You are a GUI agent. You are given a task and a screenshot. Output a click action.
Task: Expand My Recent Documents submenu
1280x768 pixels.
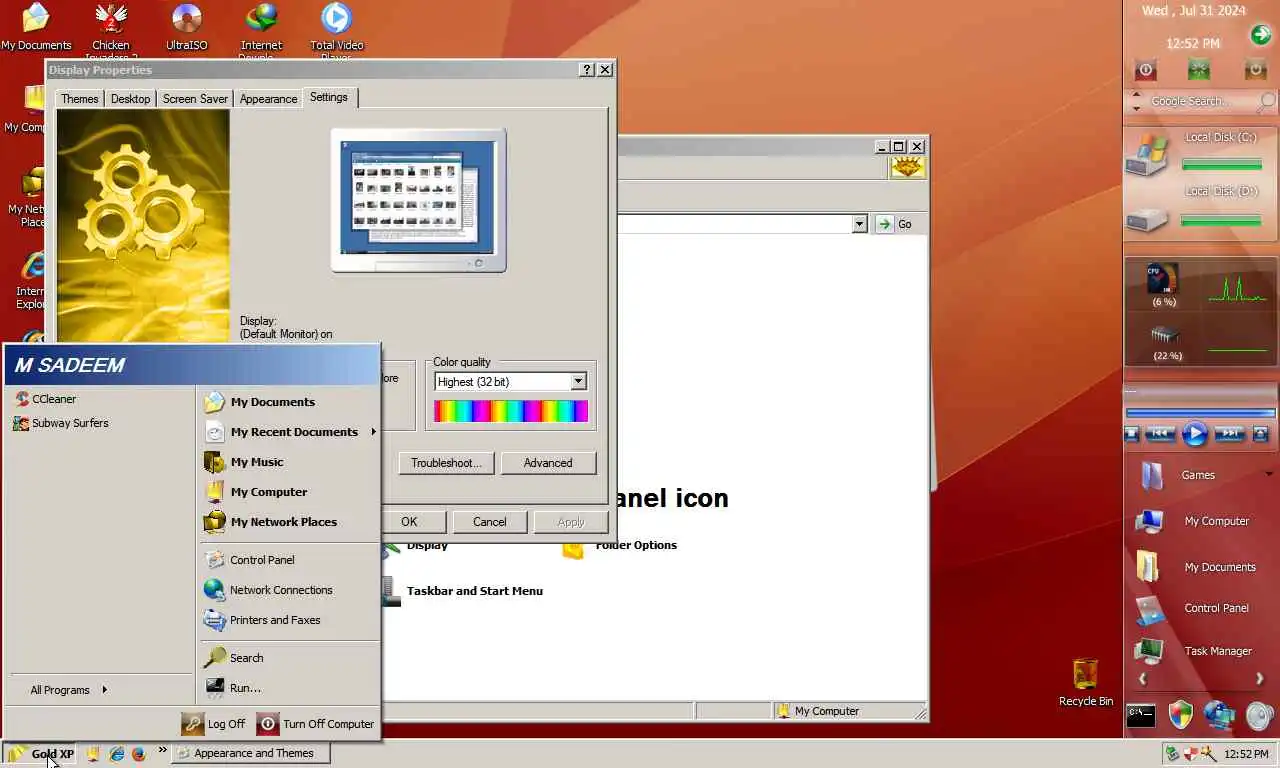pos(290,432)
